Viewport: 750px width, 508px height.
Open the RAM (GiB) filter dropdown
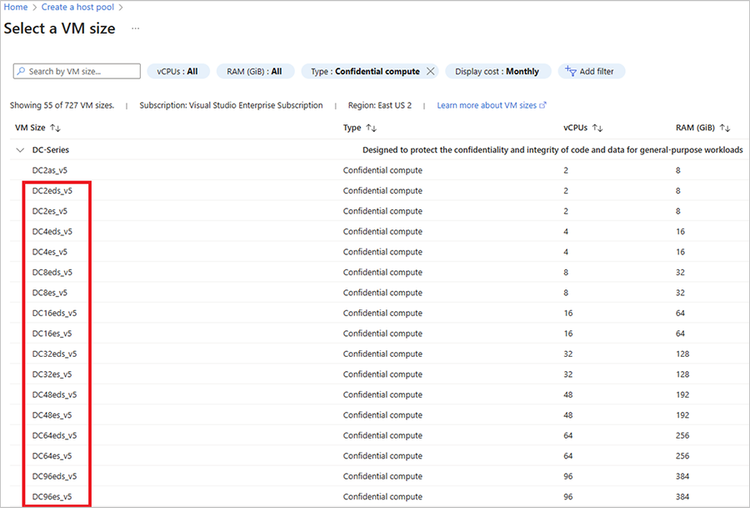[254, 72]
